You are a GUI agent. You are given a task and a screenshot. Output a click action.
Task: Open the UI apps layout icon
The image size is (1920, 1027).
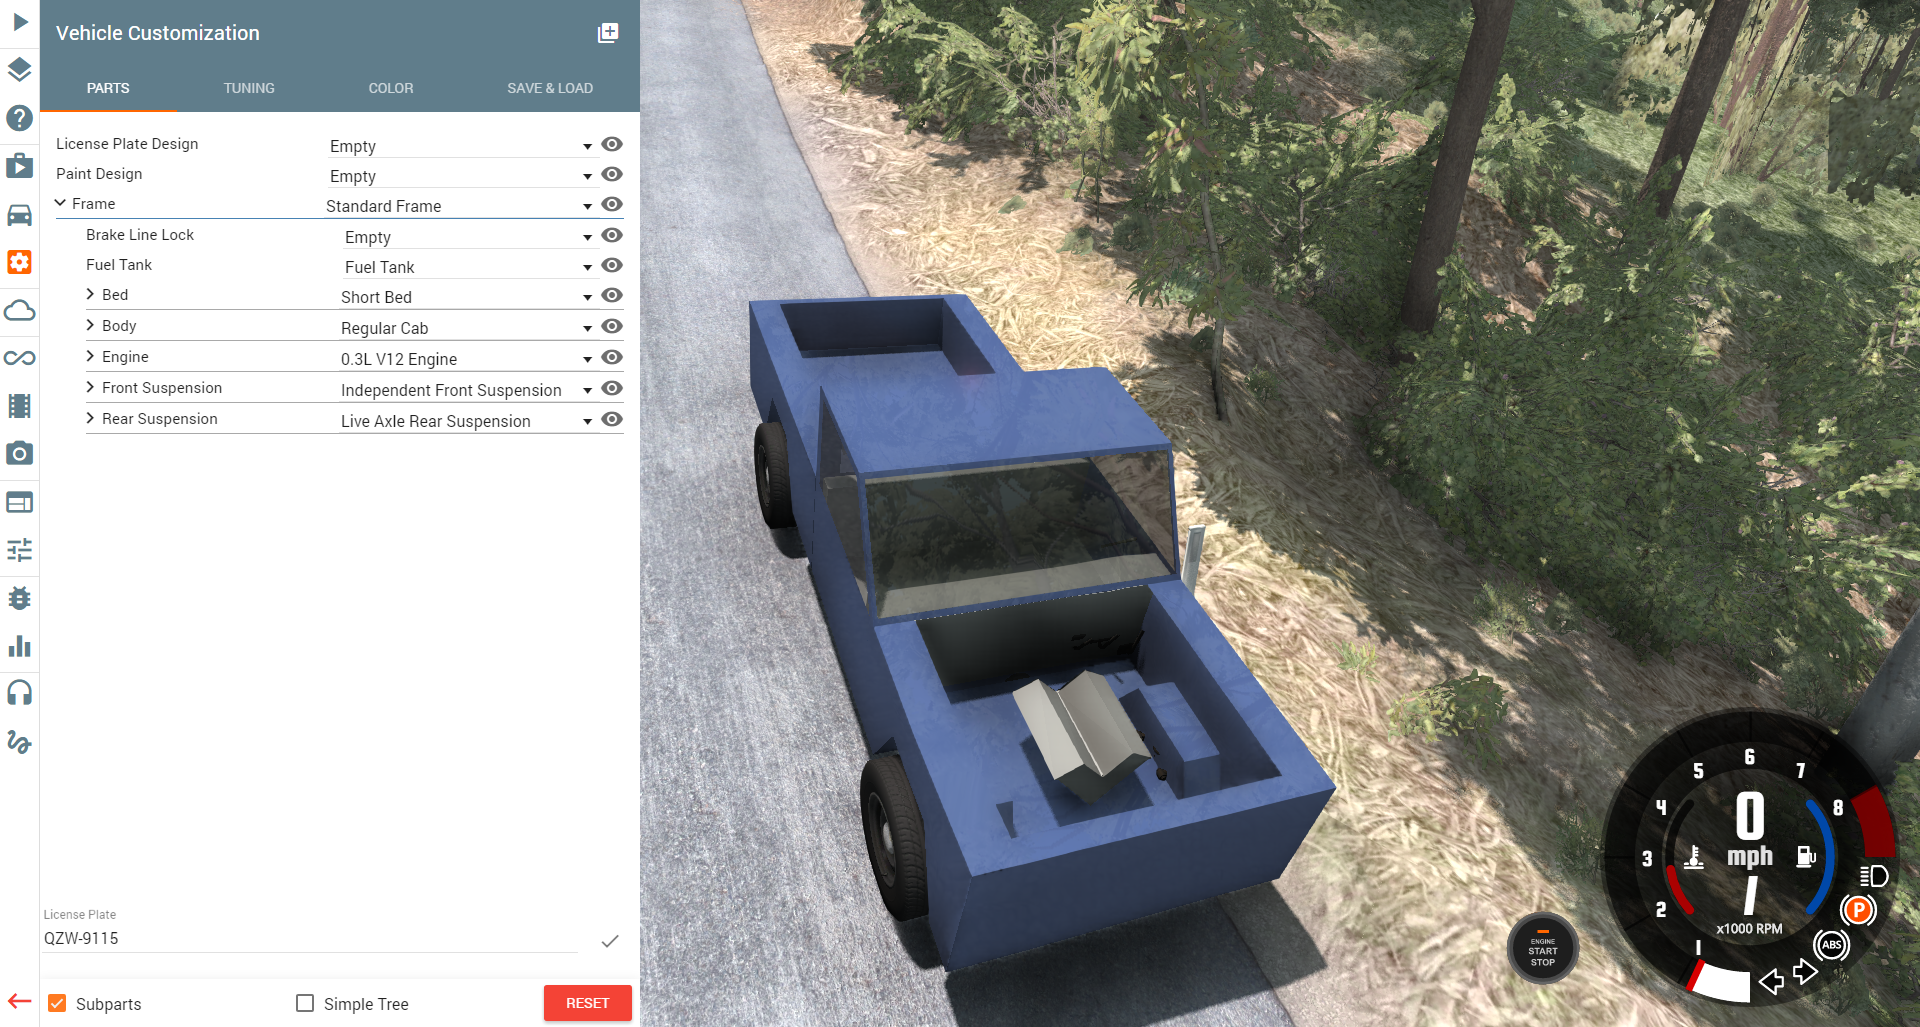pos(20,502)
